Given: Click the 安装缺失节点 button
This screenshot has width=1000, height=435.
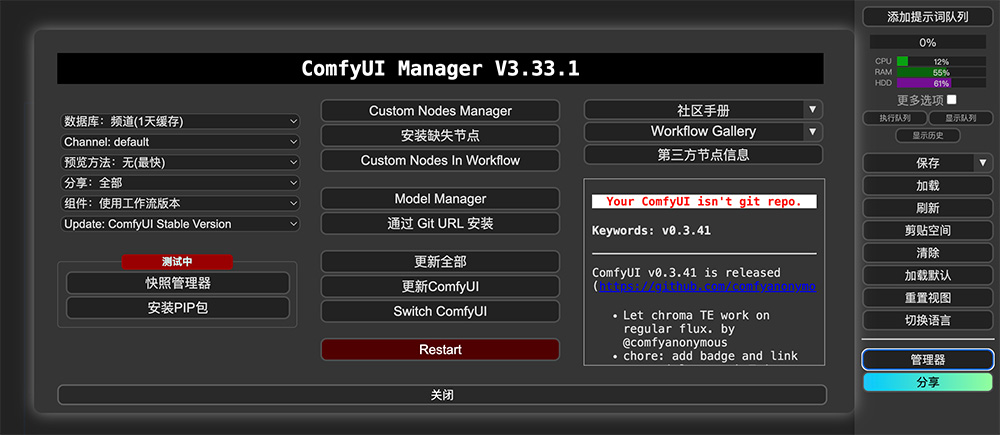Looking at the screenshot, I should pos(440,136).
